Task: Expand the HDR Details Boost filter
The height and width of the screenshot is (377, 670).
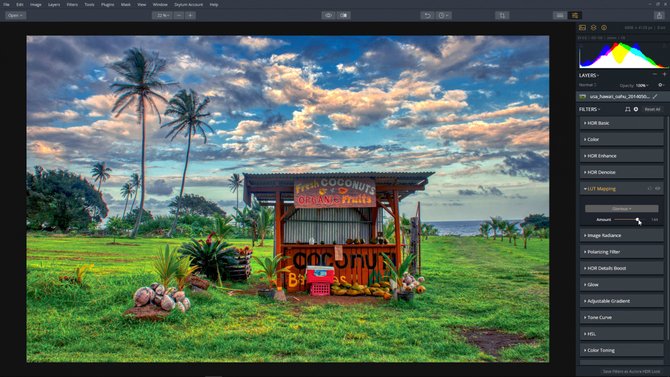Action: [x=622, y=268]
